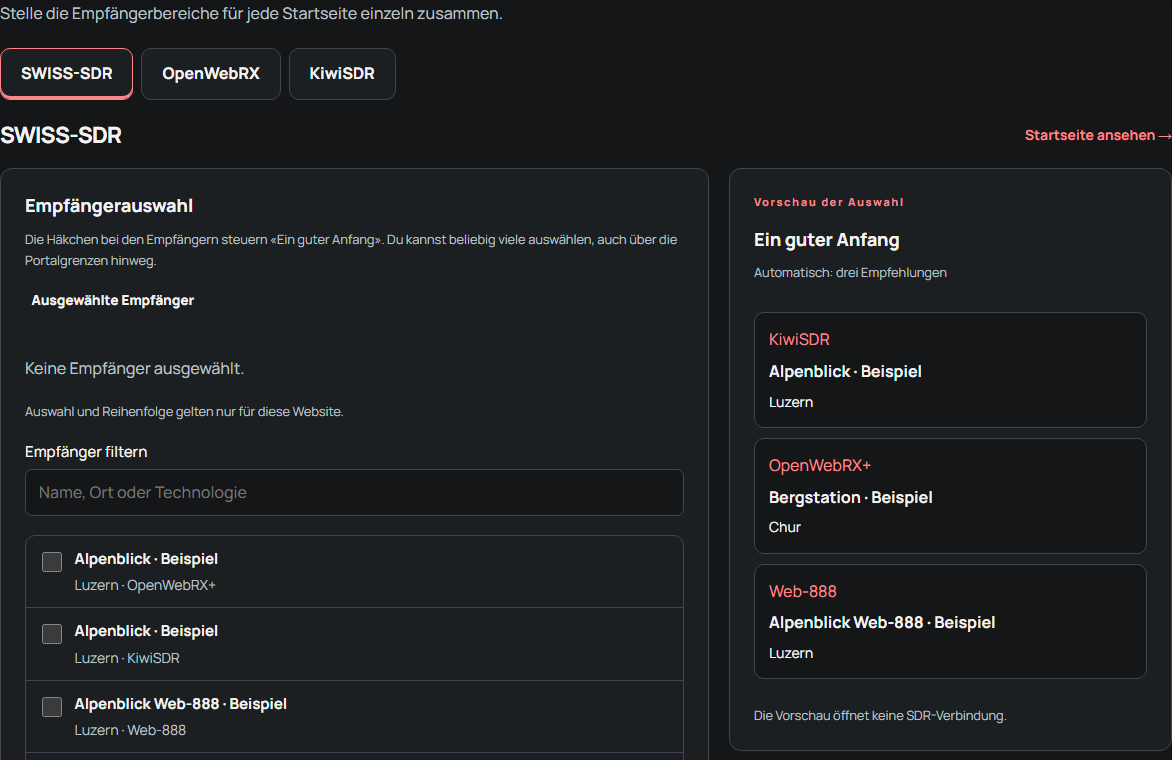Focus the Empfänger filtern search field
Image resolution: width=1172 pixels, height=760 pixels.
click(354, 492)
